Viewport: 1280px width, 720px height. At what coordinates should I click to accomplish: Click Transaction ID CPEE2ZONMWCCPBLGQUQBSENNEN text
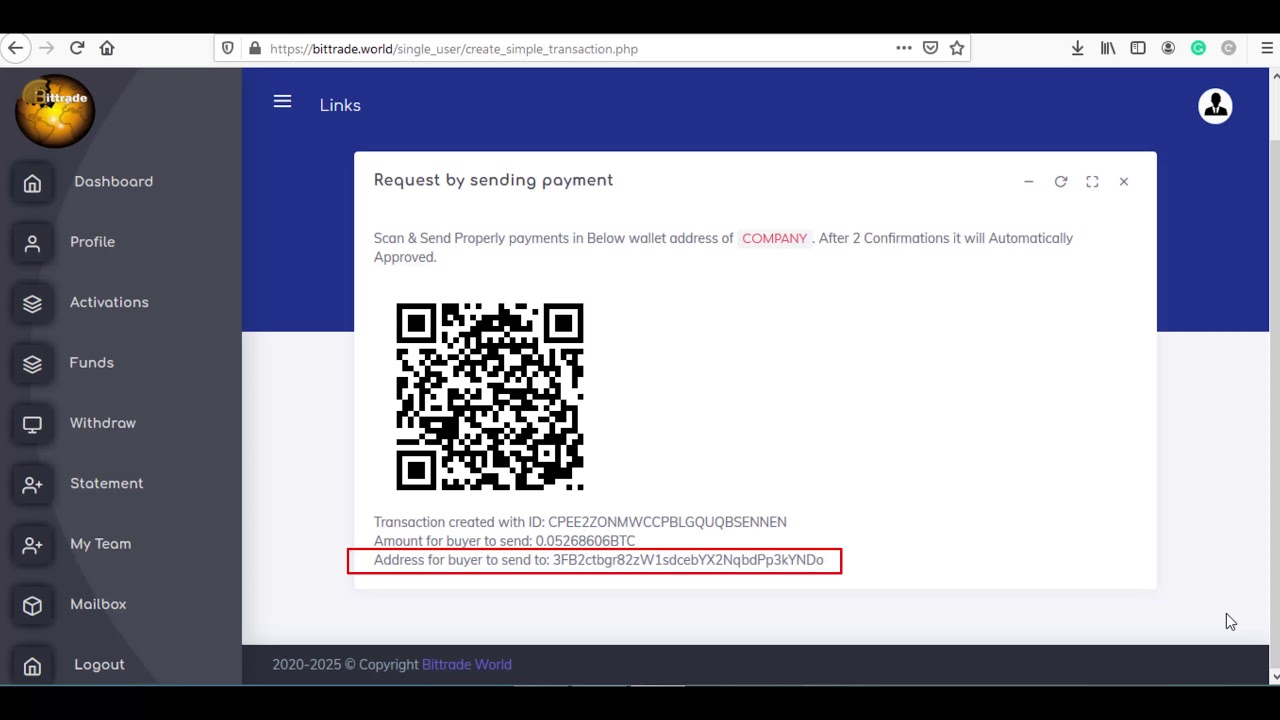(x=667, y=522)
